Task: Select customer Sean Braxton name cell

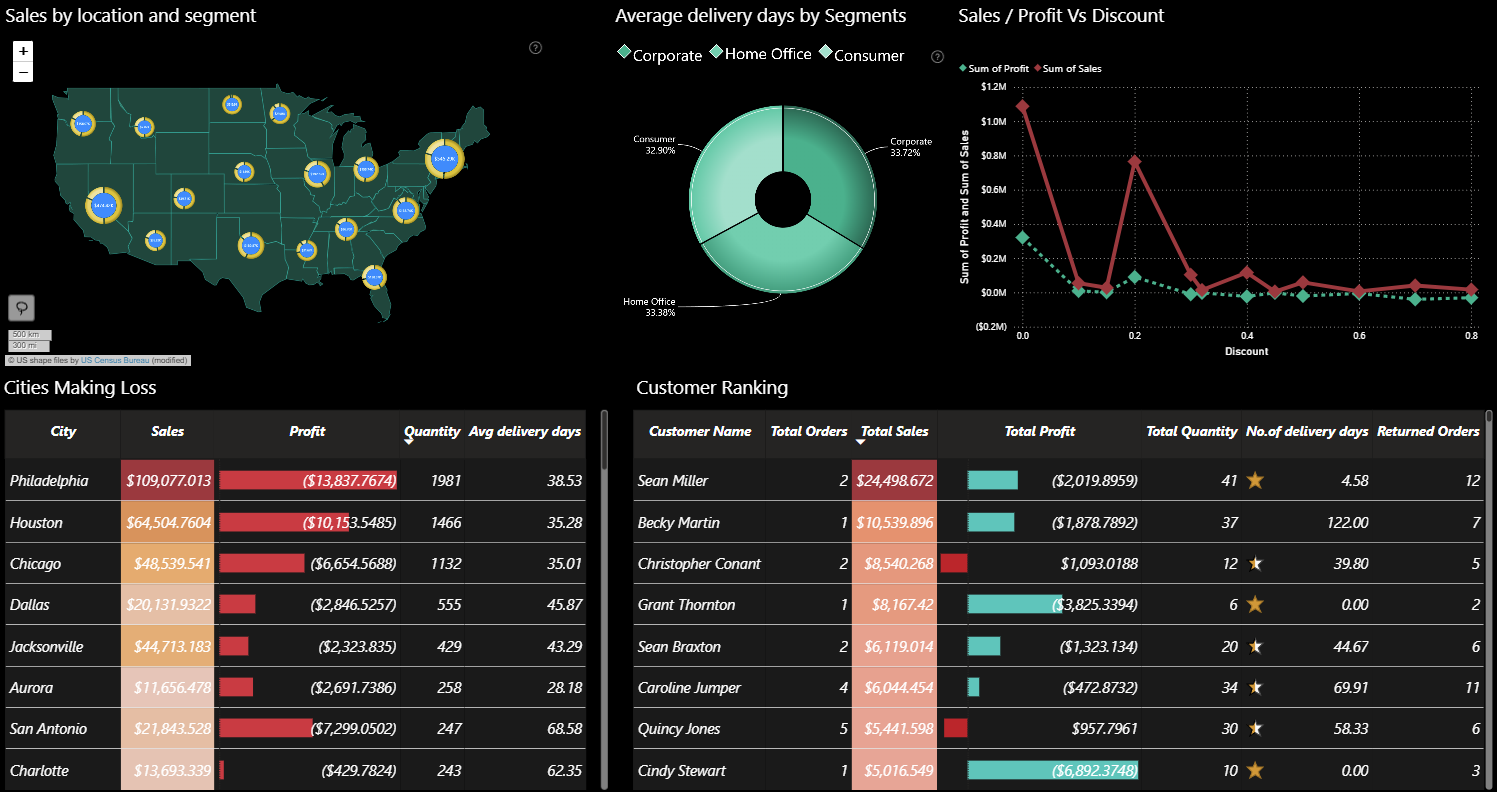Action: (x=700, y=647)
